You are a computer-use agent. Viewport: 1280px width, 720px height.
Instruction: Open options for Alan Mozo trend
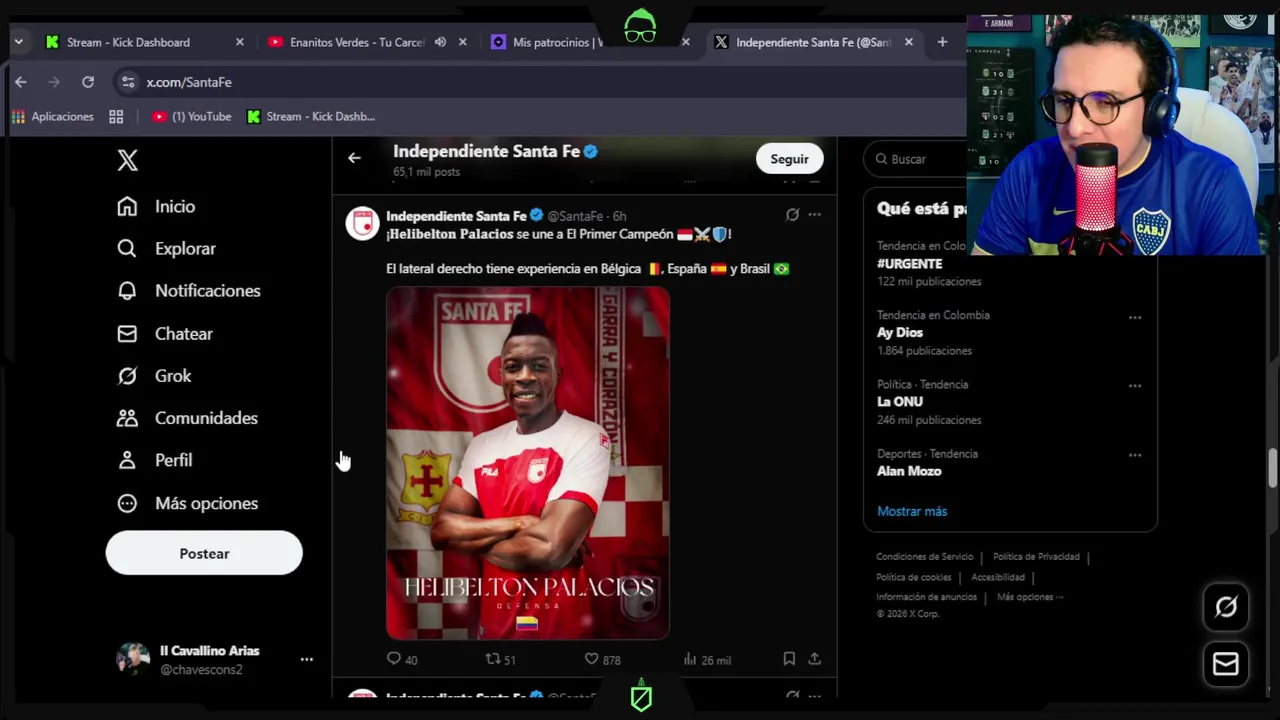pos(1135,455)
